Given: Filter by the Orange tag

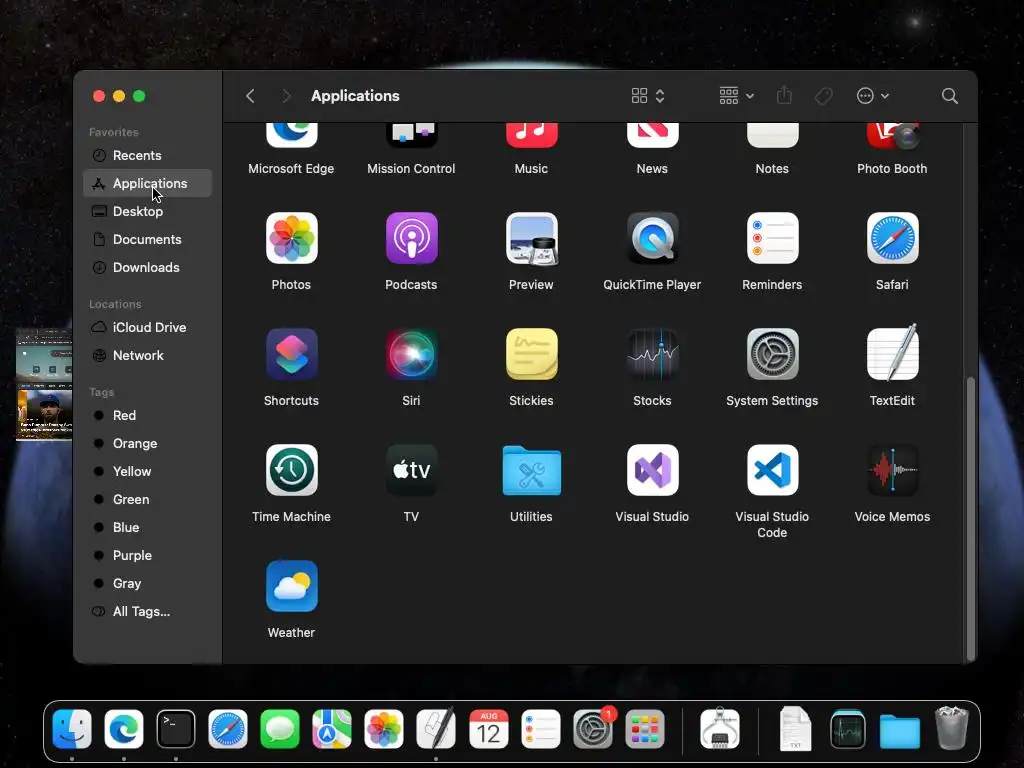Looking at the screenshot, I should (x=148, y=443).
